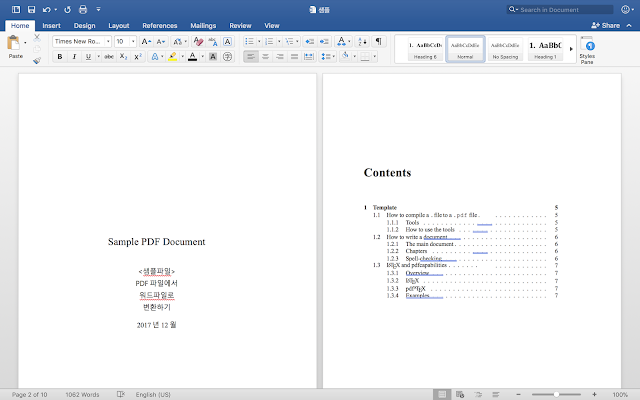This screenshot has height=400, width=640.
Task: Click the Format Painter brush icon
Action: tap(37, 60)
